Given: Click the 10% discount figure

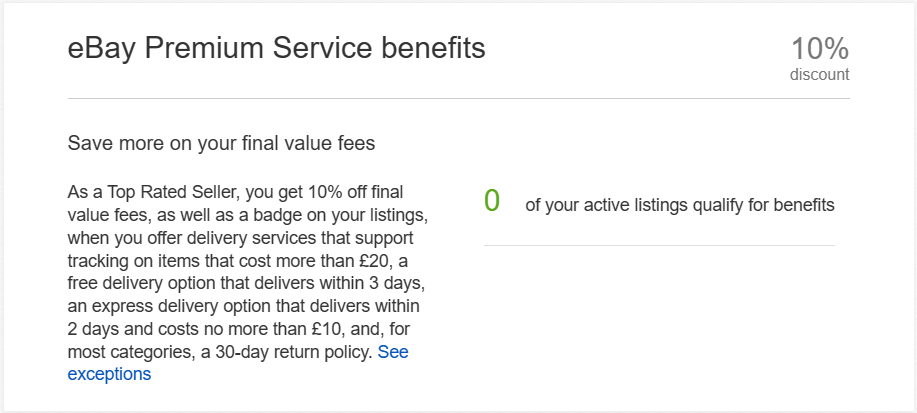Looking at the screenshot, I should [x=819, y=48].
